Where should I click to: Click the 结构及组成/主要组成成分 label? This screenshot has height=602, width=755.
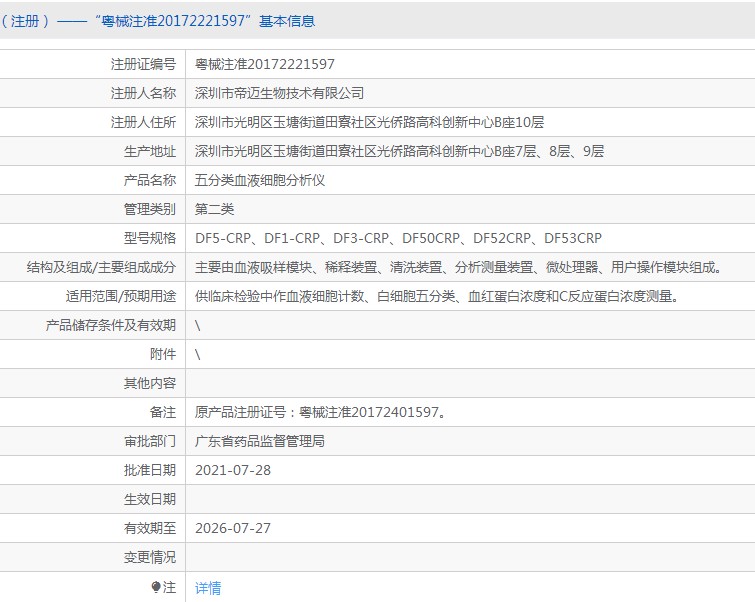click(x=101, y=267)
